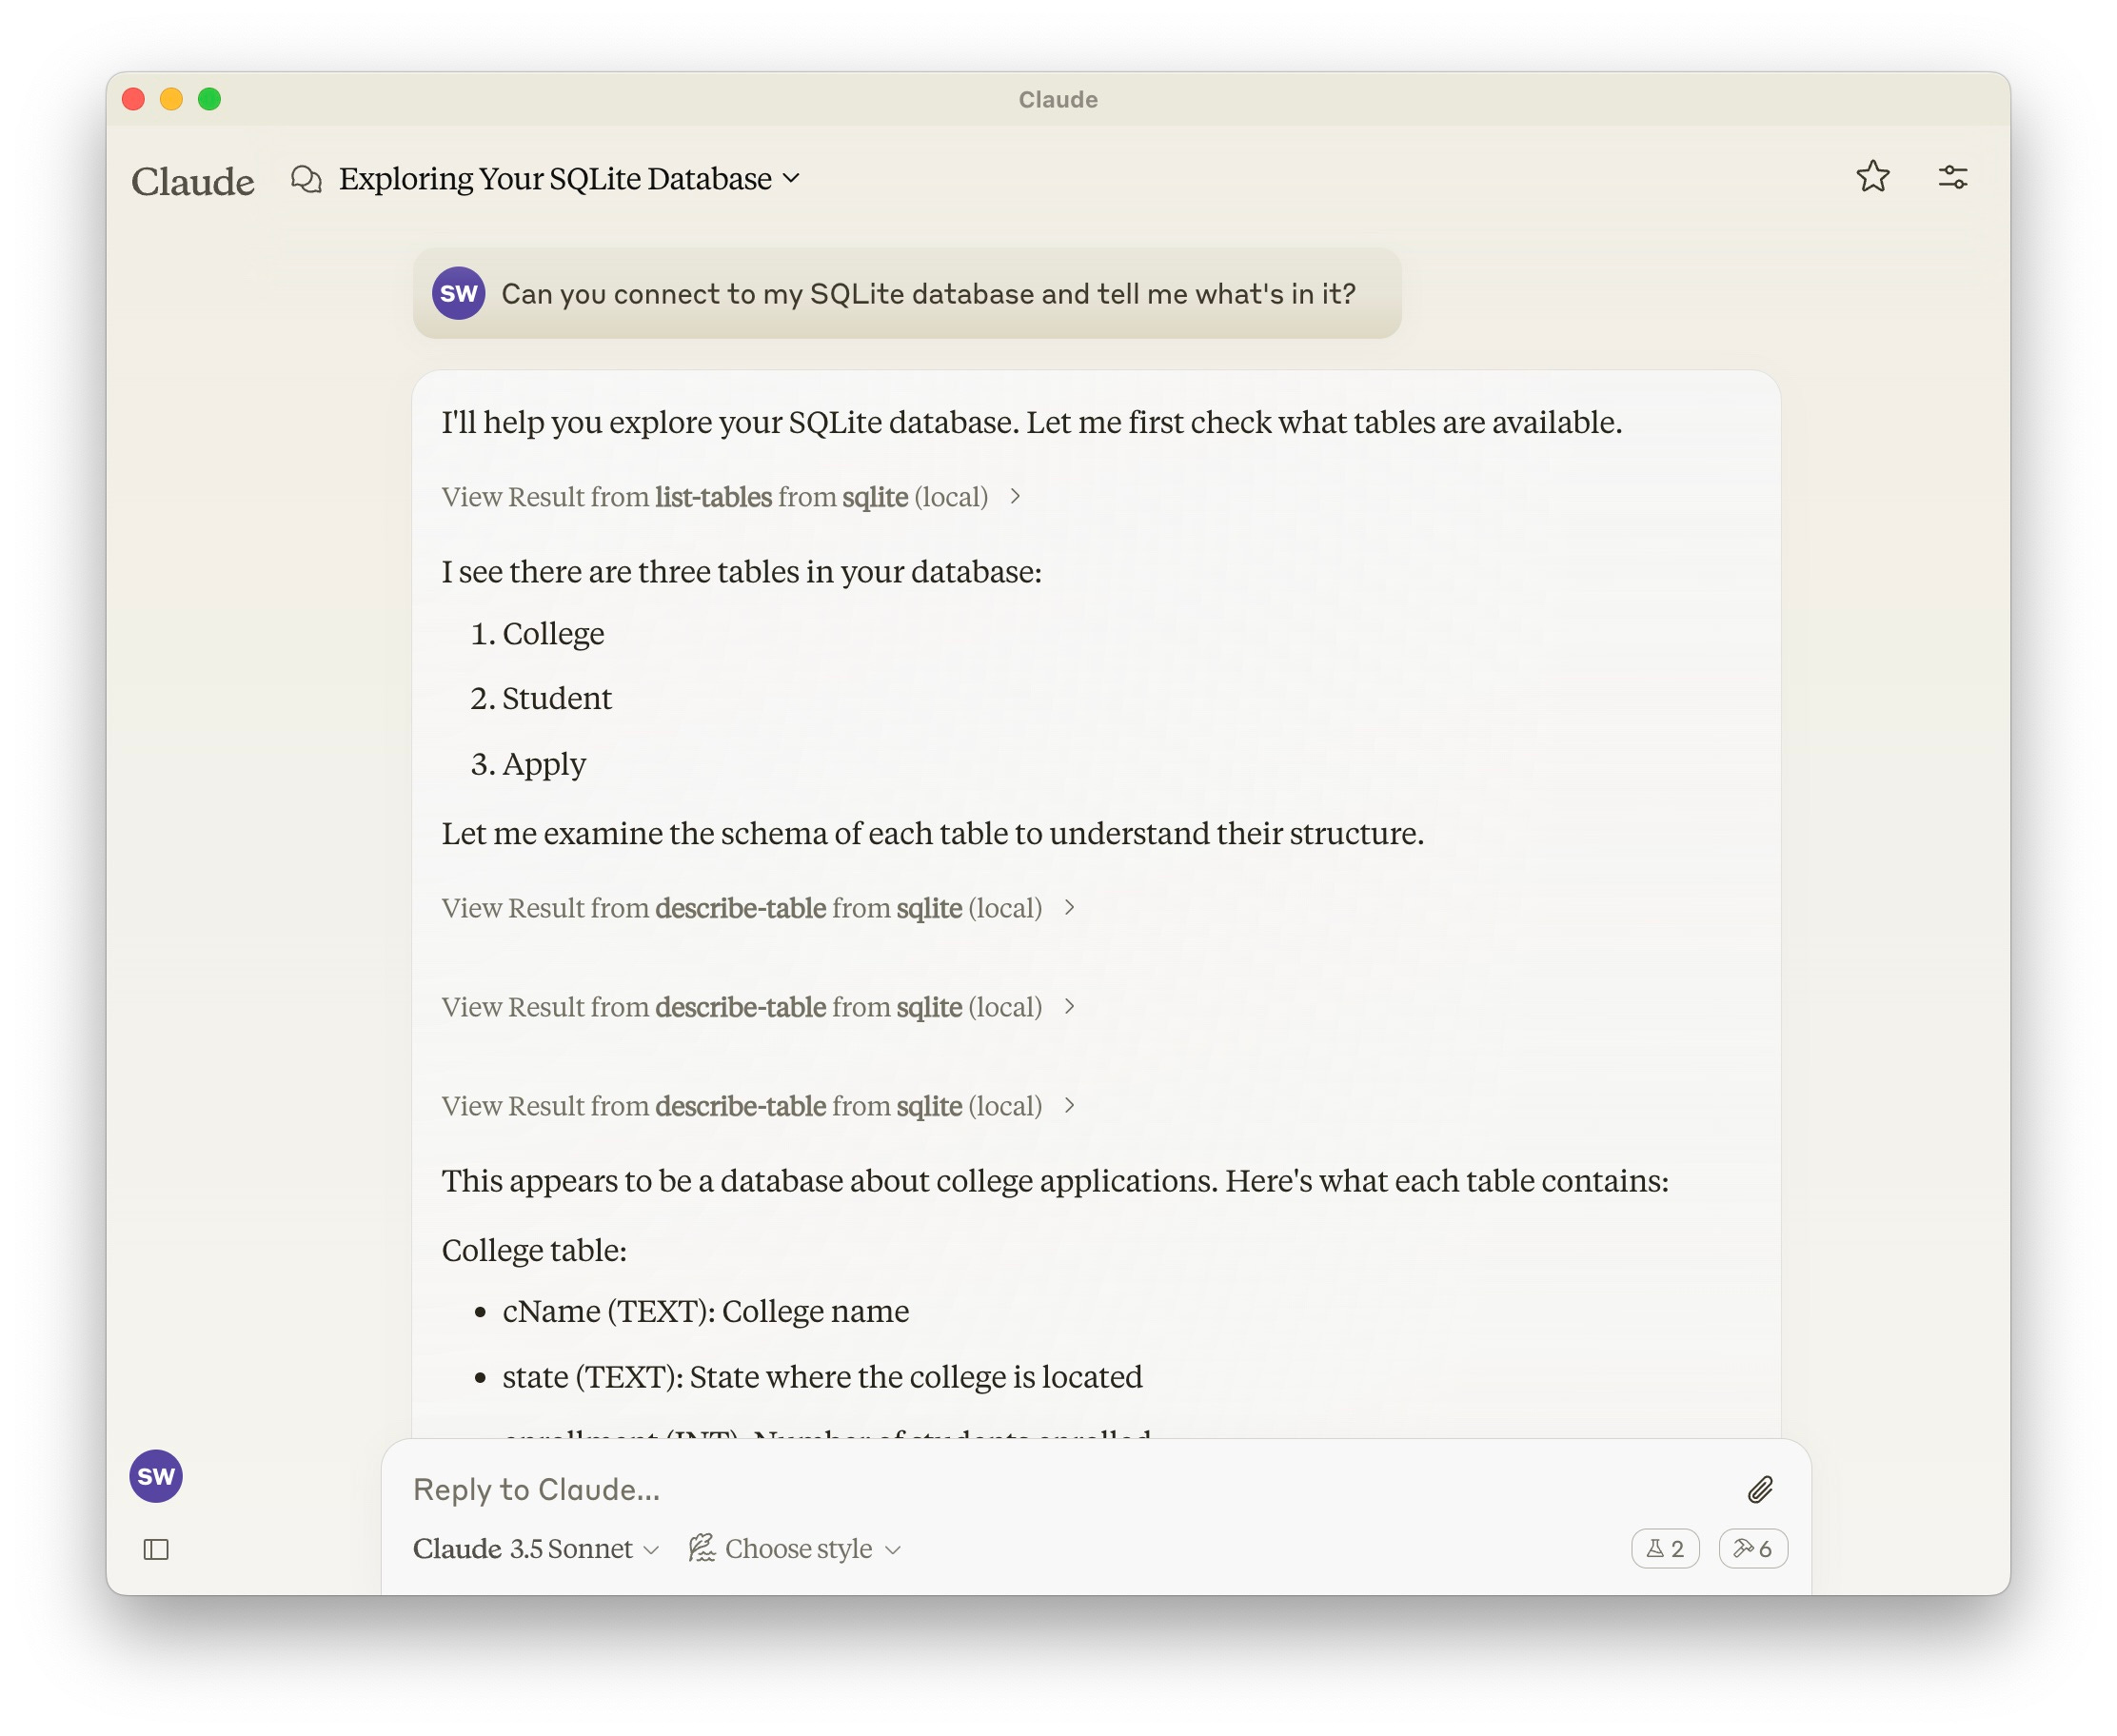Toggle the sidebar panel icon
The width and height of the screenshot is (2117, 1736).
click(x=156, y=1549)
